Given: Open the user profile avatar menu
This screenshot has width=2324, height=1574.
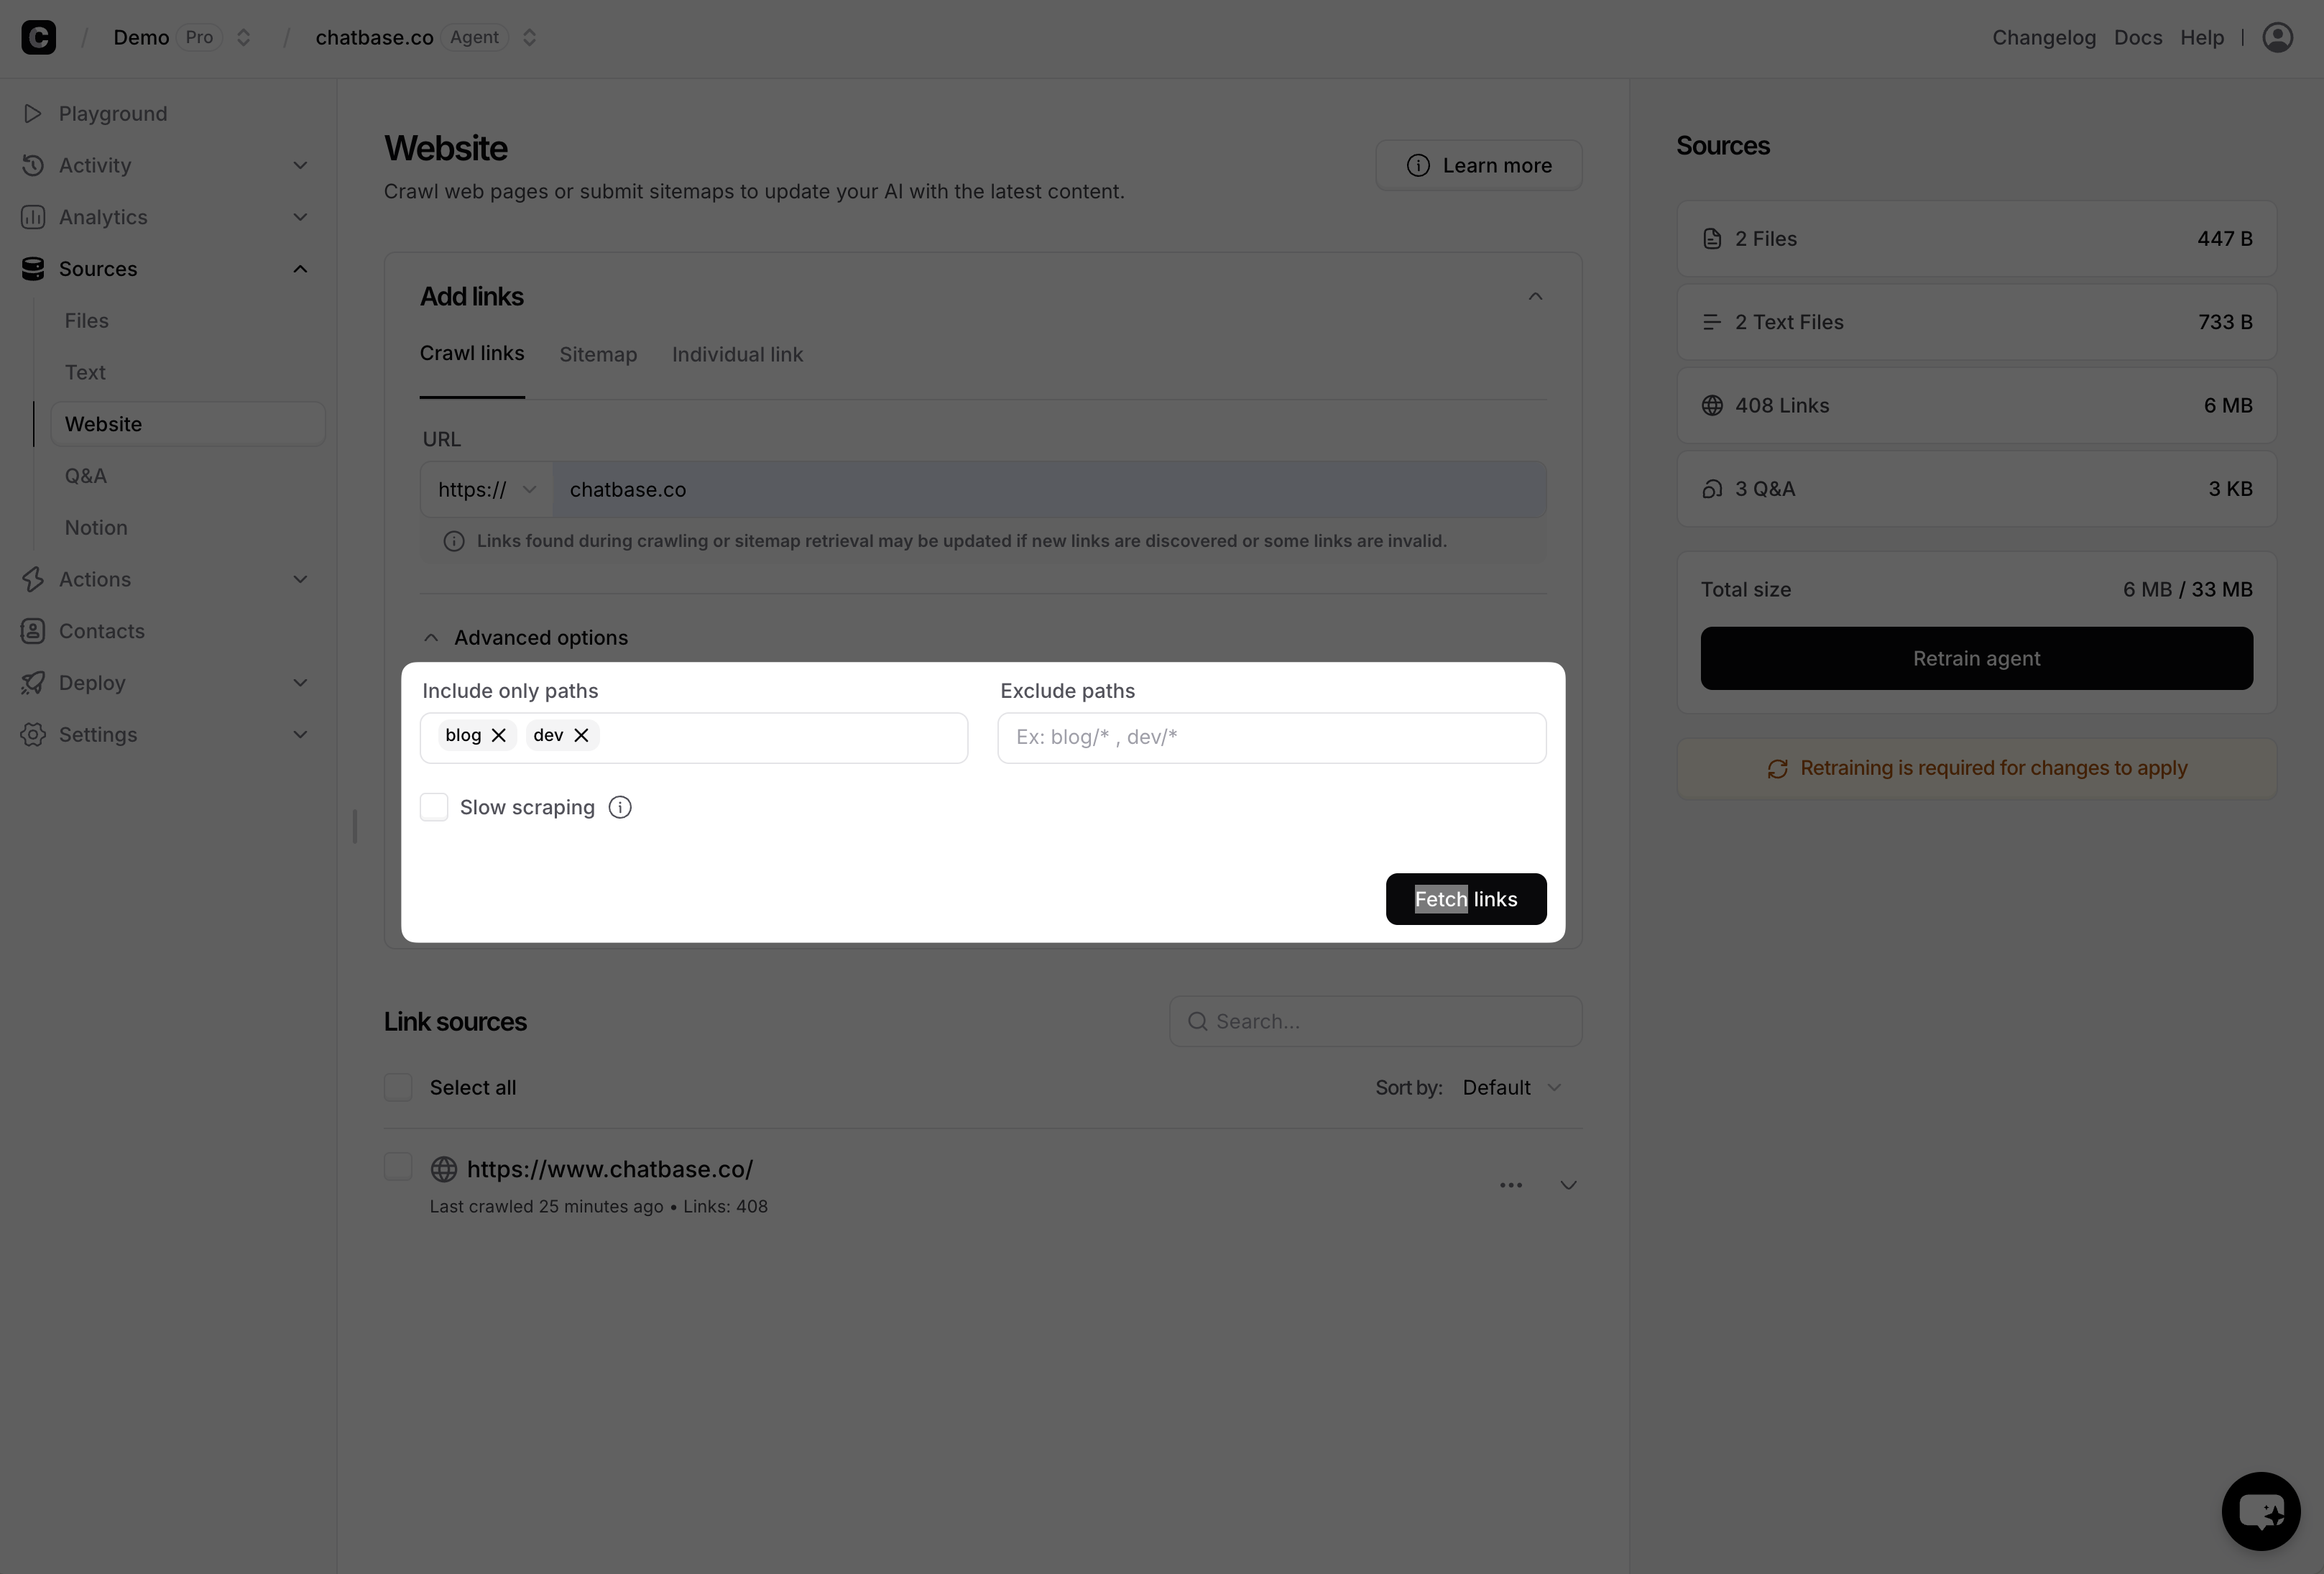Looking at the screenshot, I should [x=2278, y=37].
